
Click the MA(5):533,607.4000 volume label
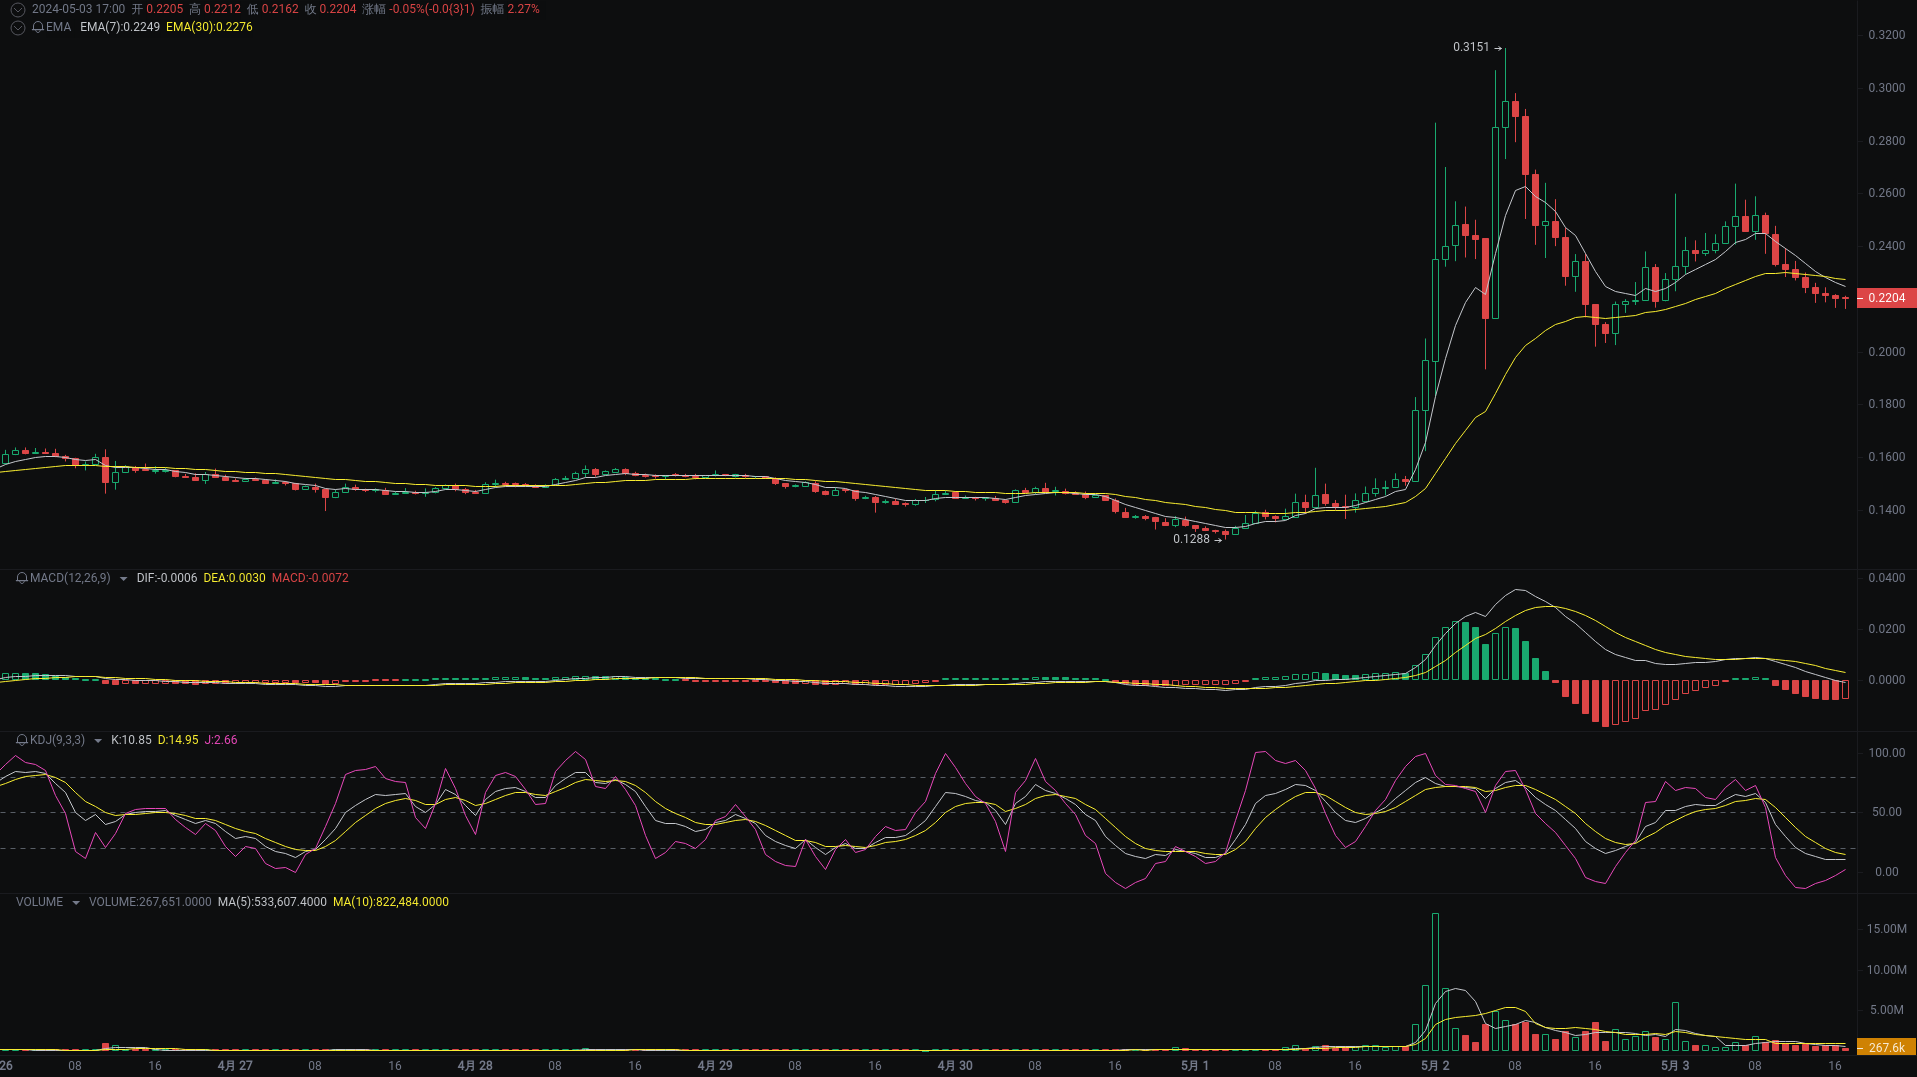[270, 901]
